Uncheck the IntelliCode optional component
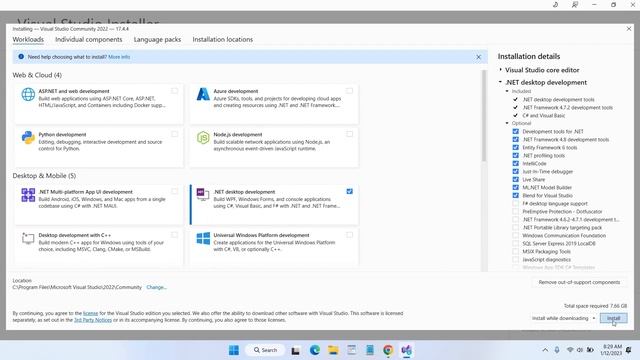The width and height of the screenshot is (640, 360). (516, 163)
